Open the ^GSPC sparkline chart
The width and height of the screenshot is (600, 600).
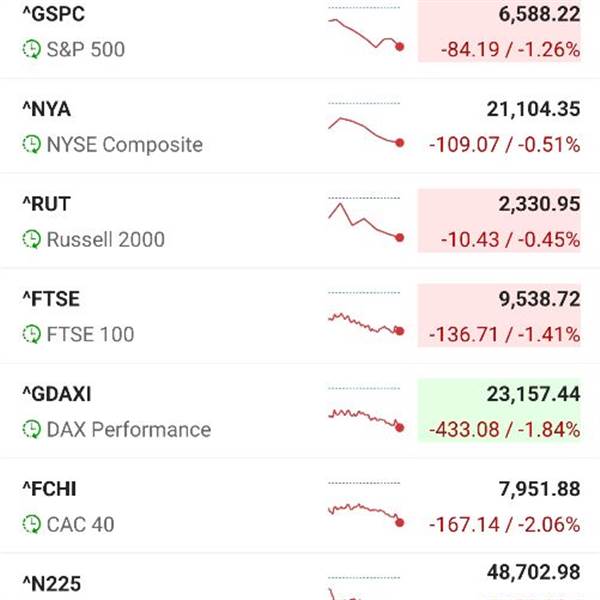365,32
